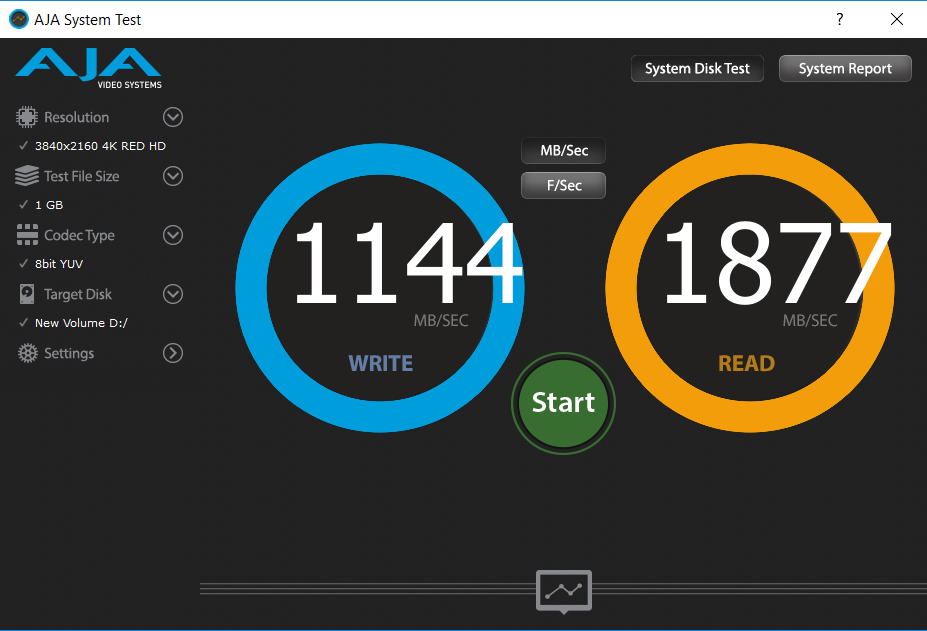Screen dimensions: 927x631
Task: Select the 3840x2160 4K RED HD value
Action: pos(100,146)
